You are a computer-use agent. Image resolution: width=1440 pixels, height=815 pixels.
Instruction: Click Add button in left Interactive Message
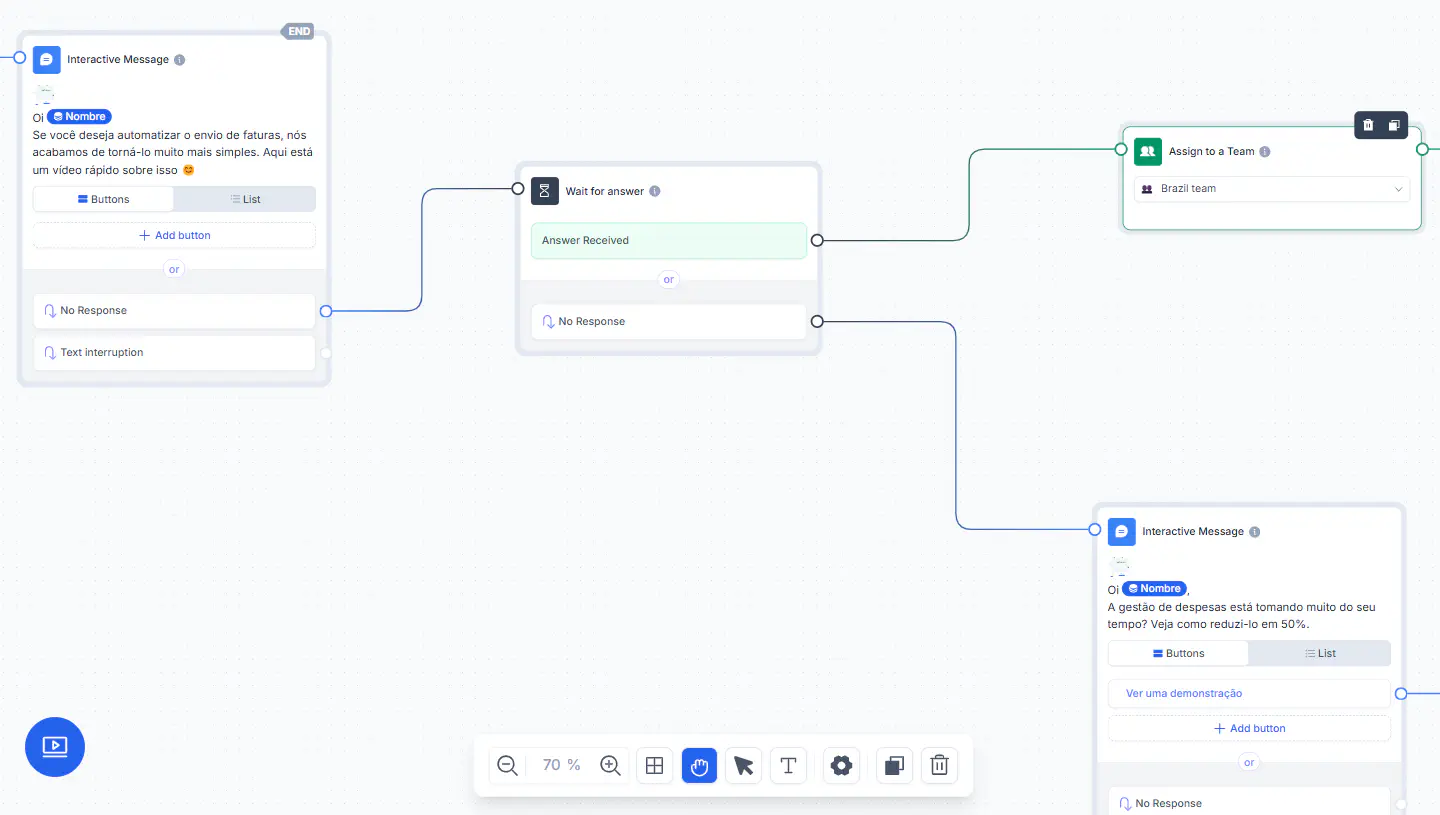tap(174, 235)
